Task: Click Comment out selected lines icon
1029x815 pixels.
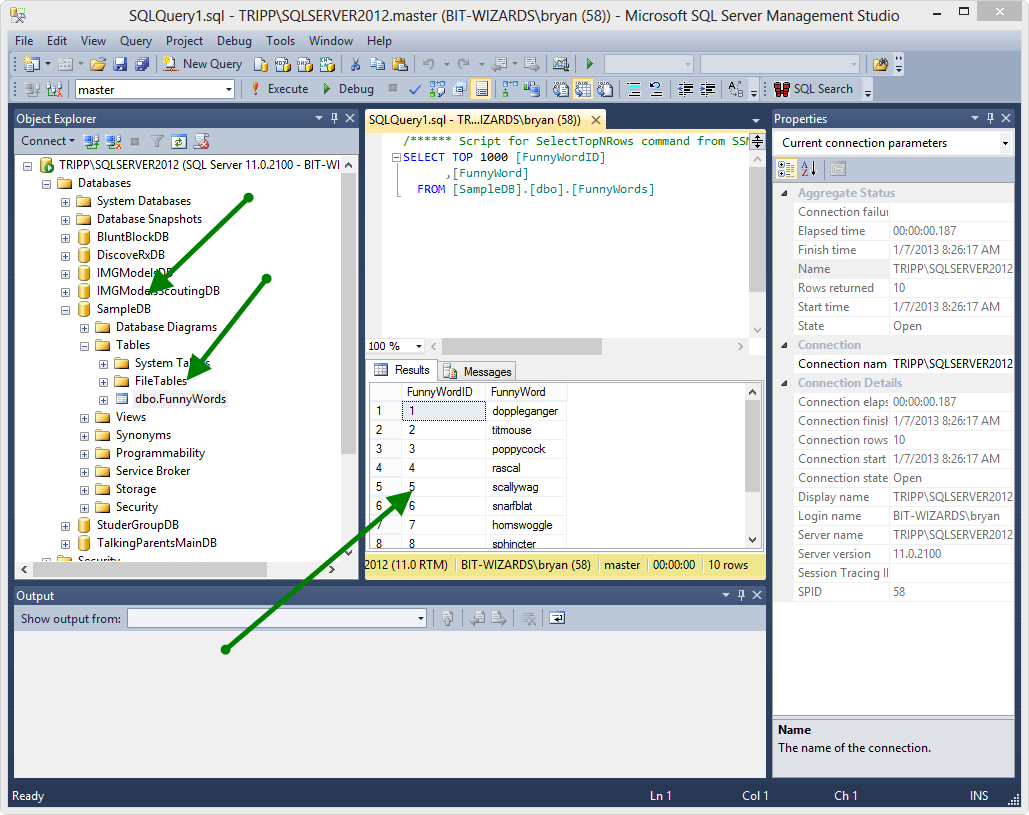Action: pos(633,89)
